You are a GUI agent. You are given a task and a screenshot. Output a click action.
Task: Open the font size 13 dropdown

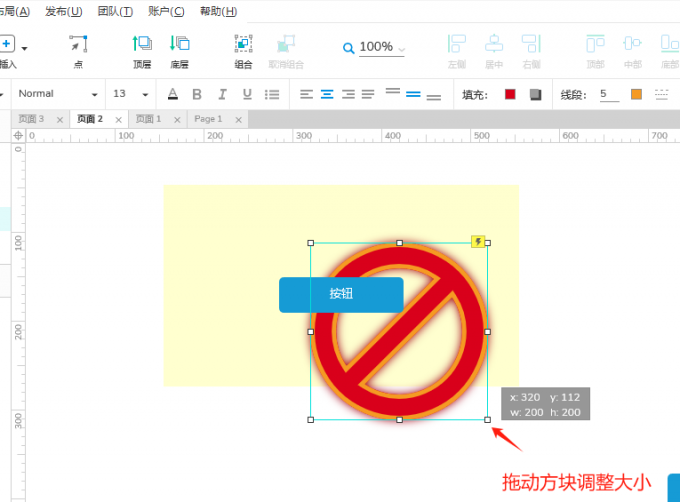tap(131, 94)
